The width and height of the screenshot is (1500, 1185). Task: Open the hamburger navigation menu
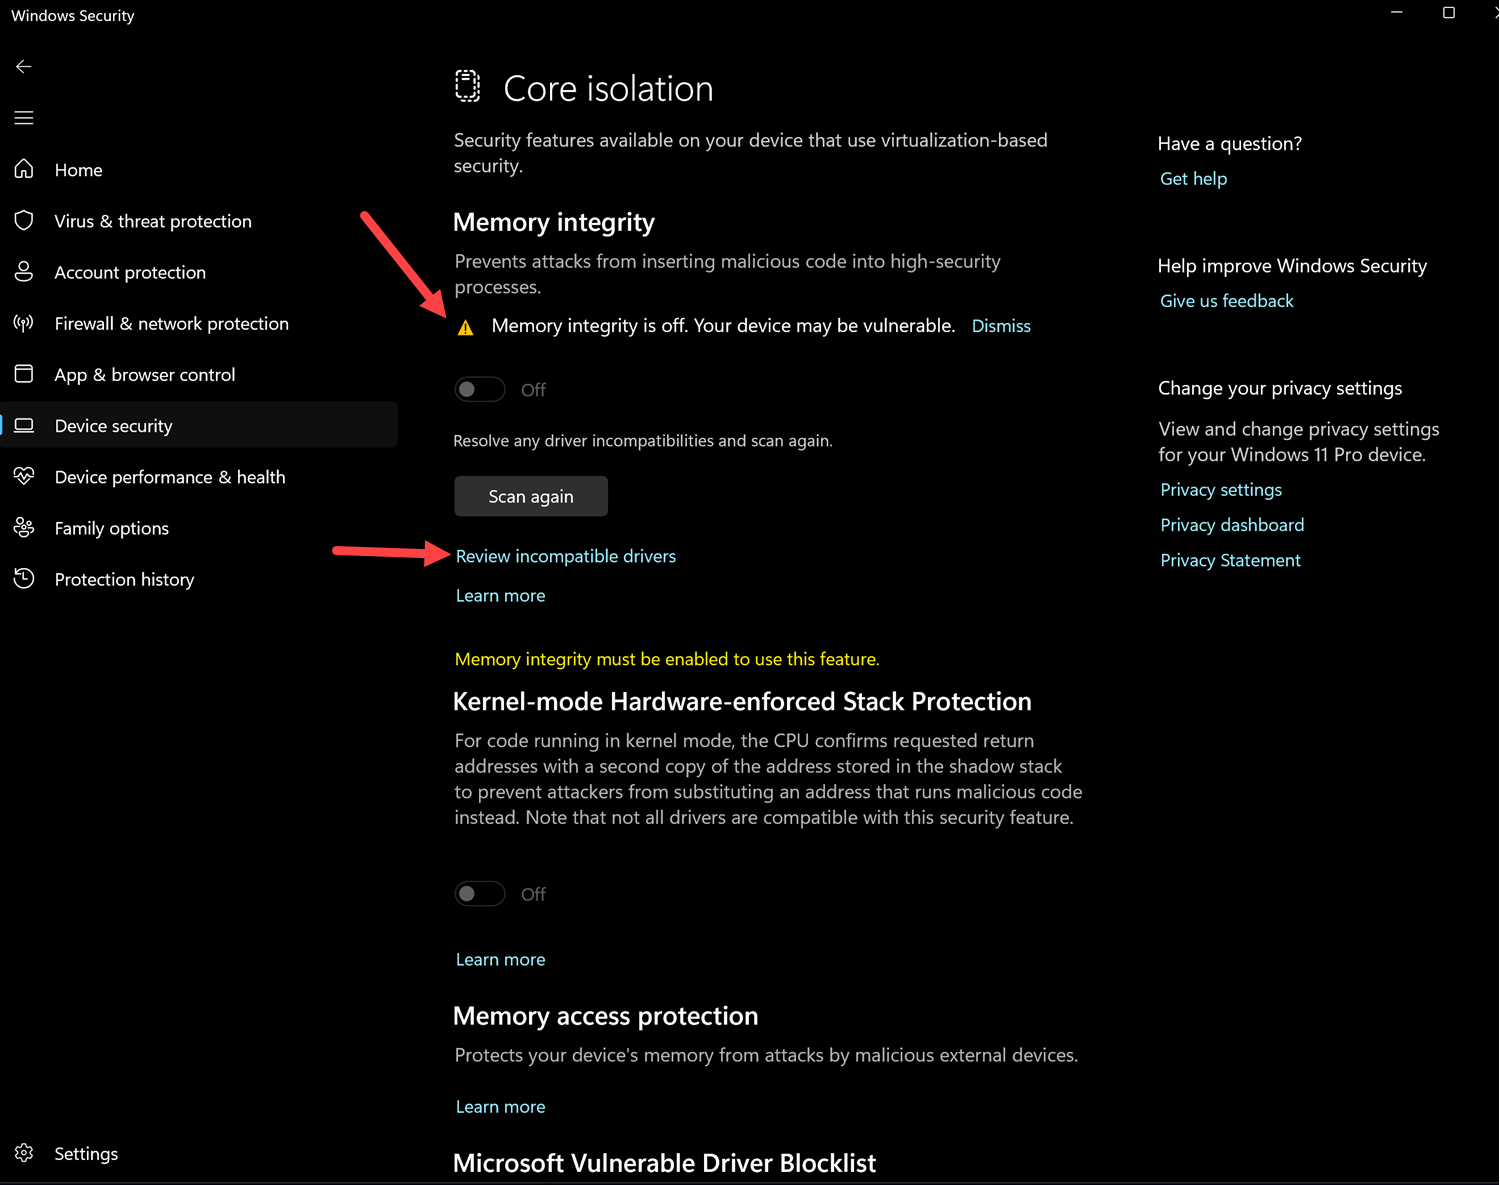(x=24, y=118)
